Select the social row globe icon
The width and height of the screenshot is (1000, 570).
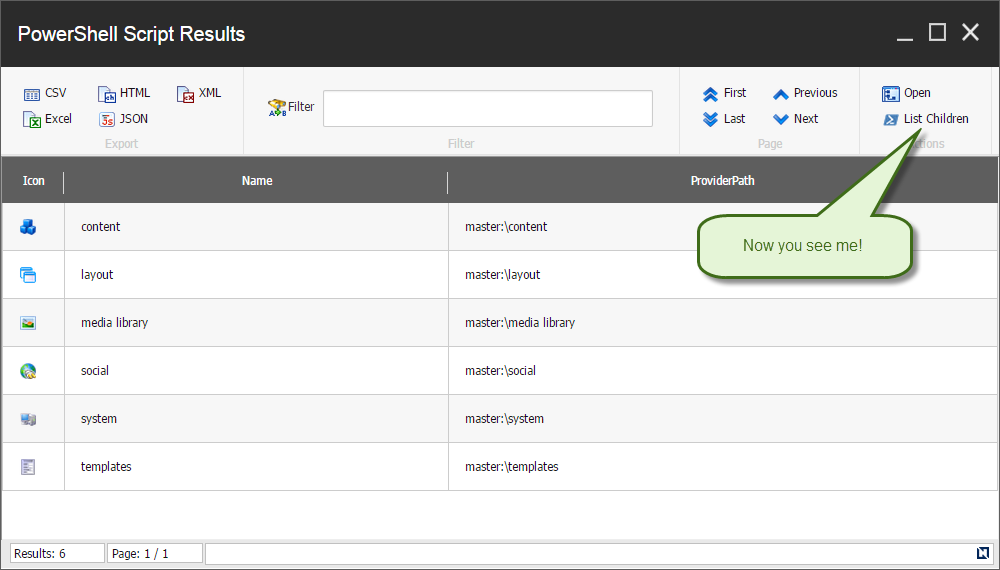coord(28,371)
